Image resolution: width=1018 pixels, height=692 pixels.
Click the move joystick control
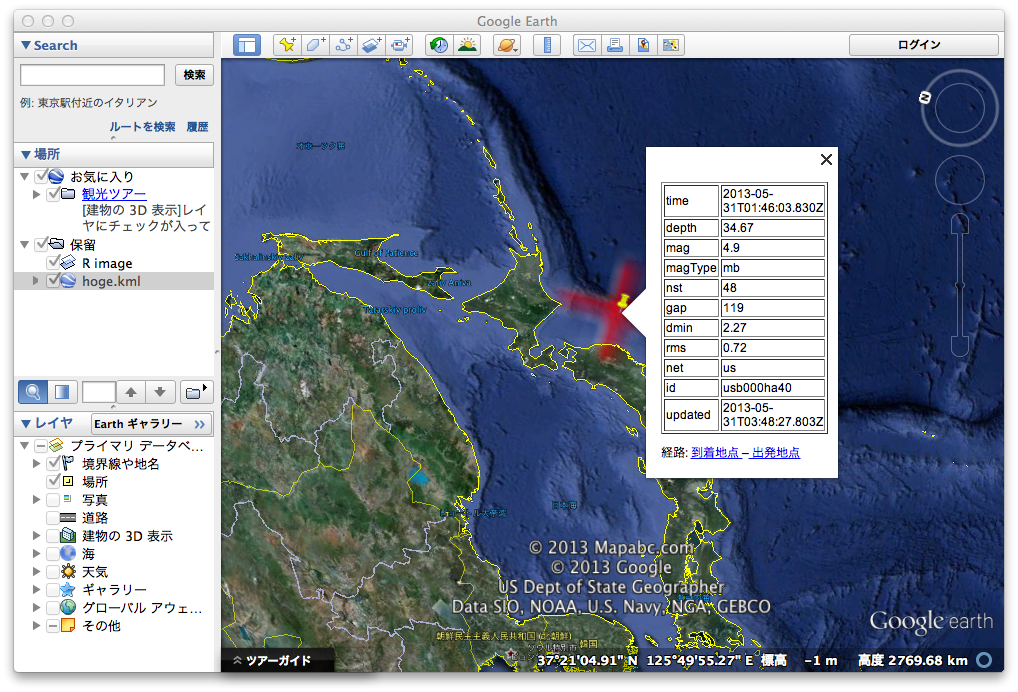click(x=960, y=180)
